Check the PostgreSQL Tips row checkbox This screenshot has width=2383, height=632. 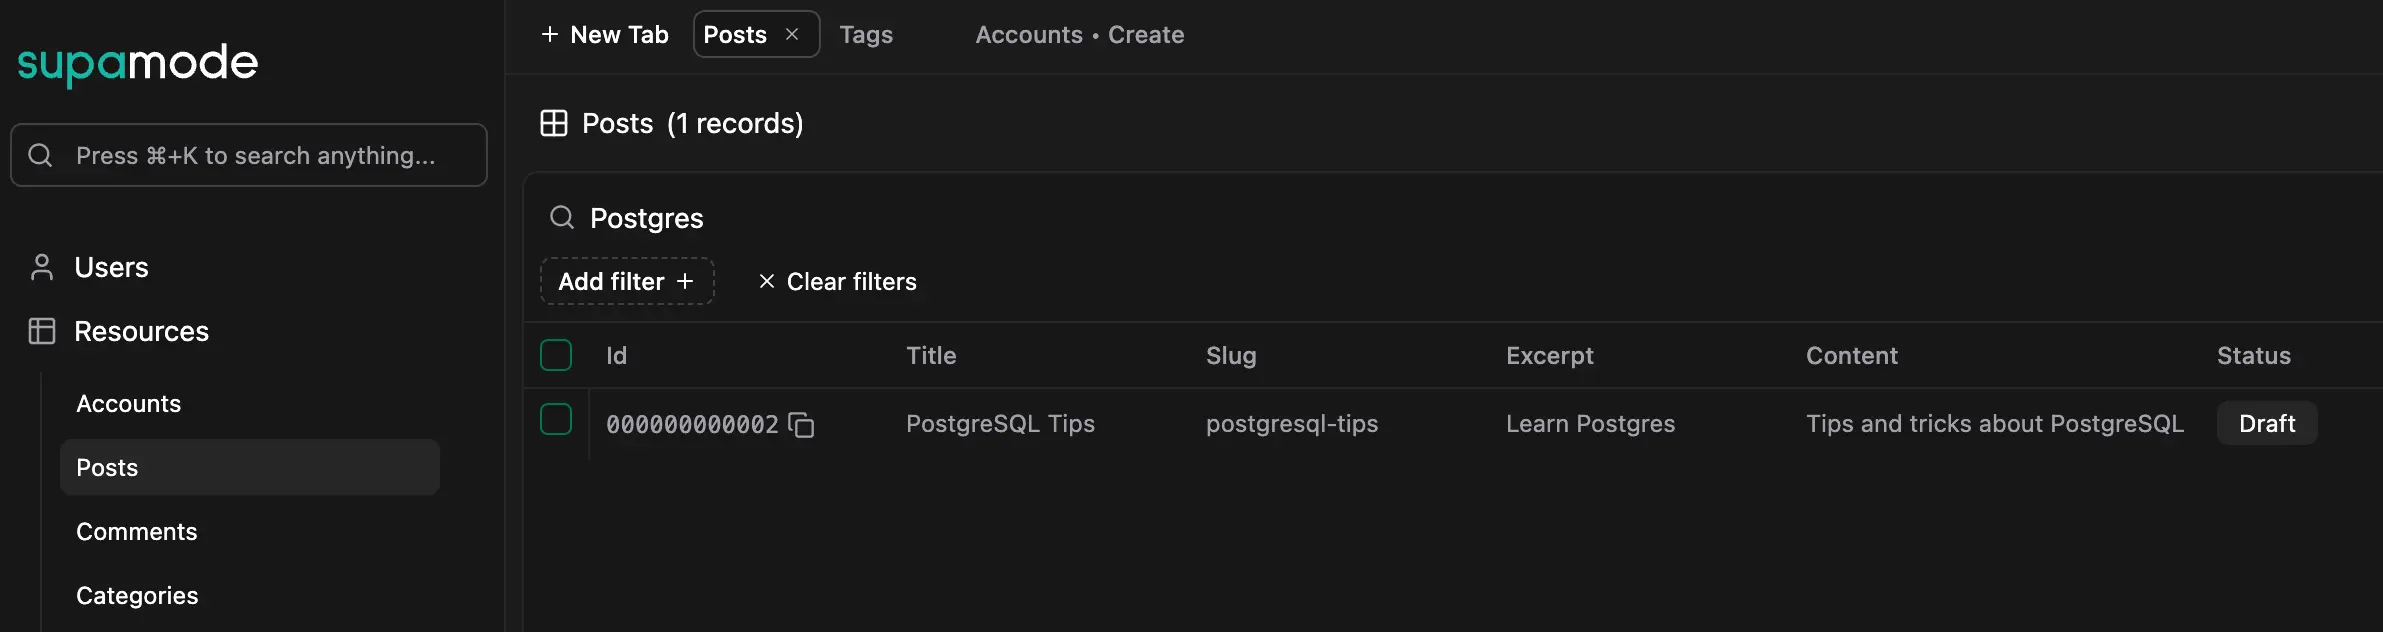556,420
